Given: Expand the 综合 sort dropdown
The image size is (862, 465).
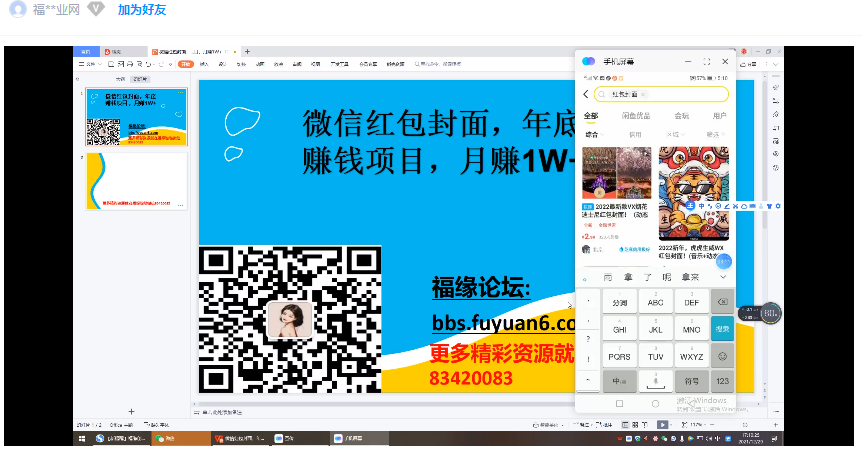Looking at the screenshot, I should (594, 135).
